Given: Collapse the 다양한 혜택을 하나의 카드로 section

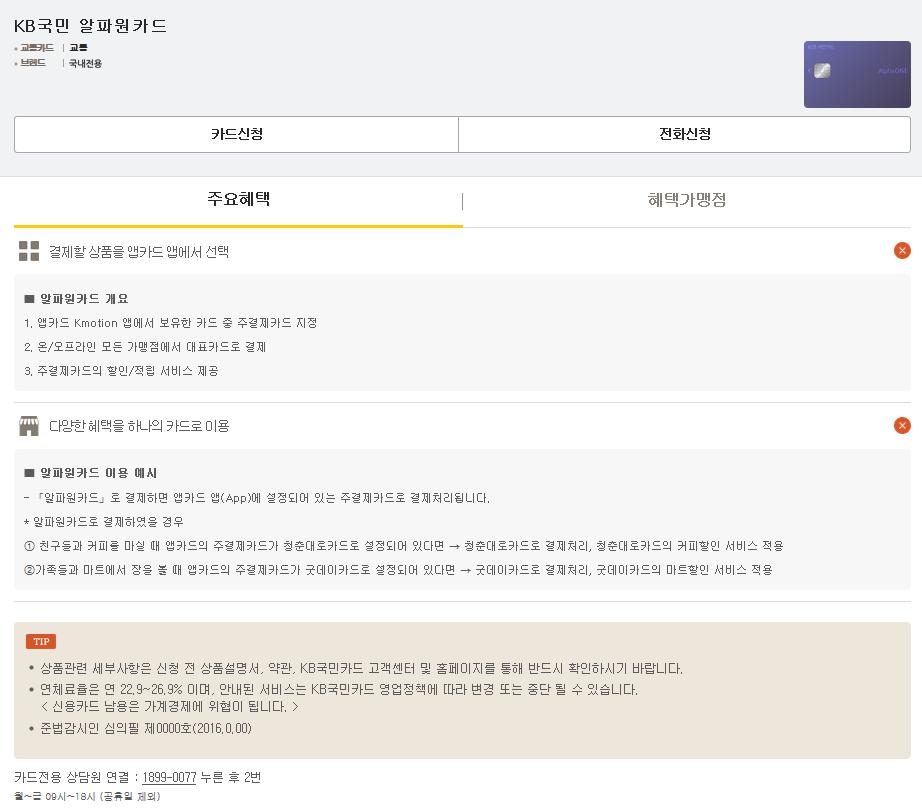Looking at the screenshot, I should tap(901, 426).
